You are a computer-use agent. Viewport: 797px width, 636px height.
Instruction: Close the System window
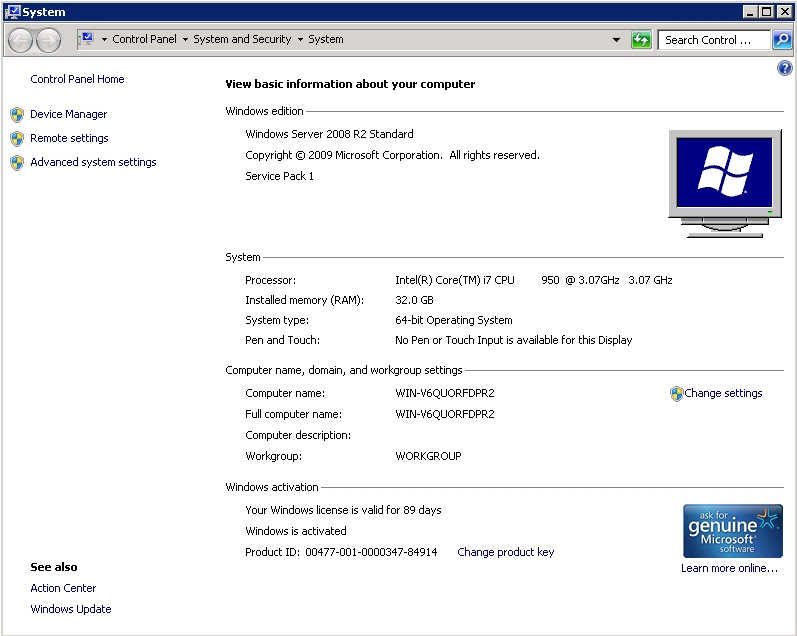click(784, 12)
